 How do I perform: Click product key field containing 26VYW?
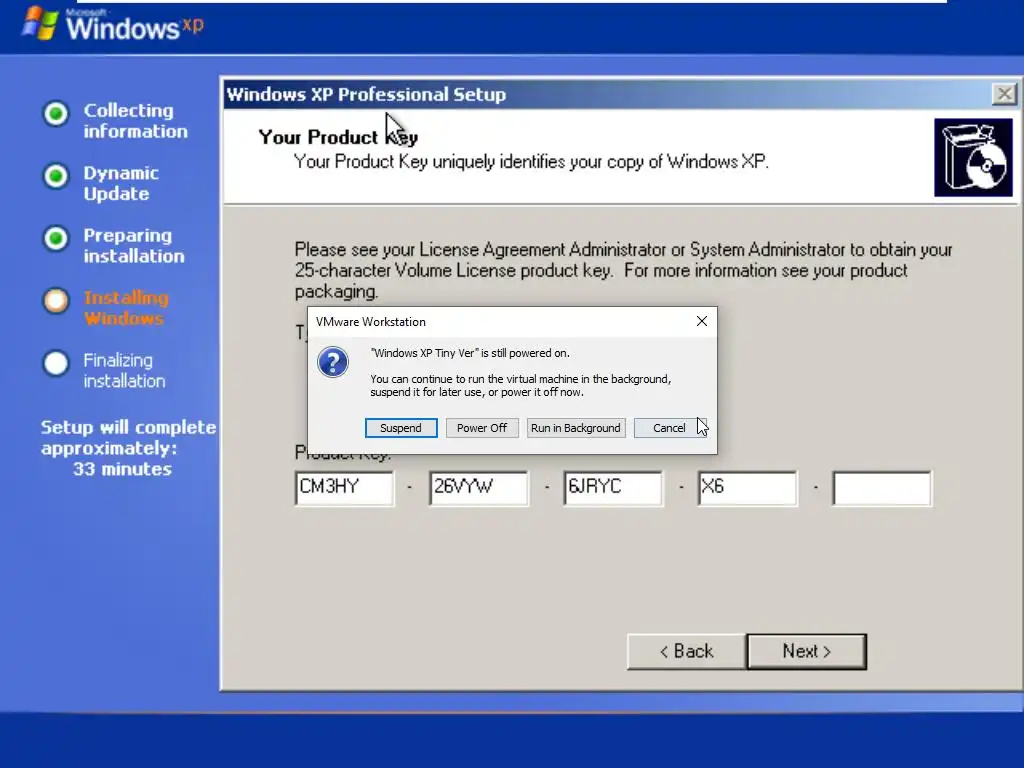pos(479,488)
